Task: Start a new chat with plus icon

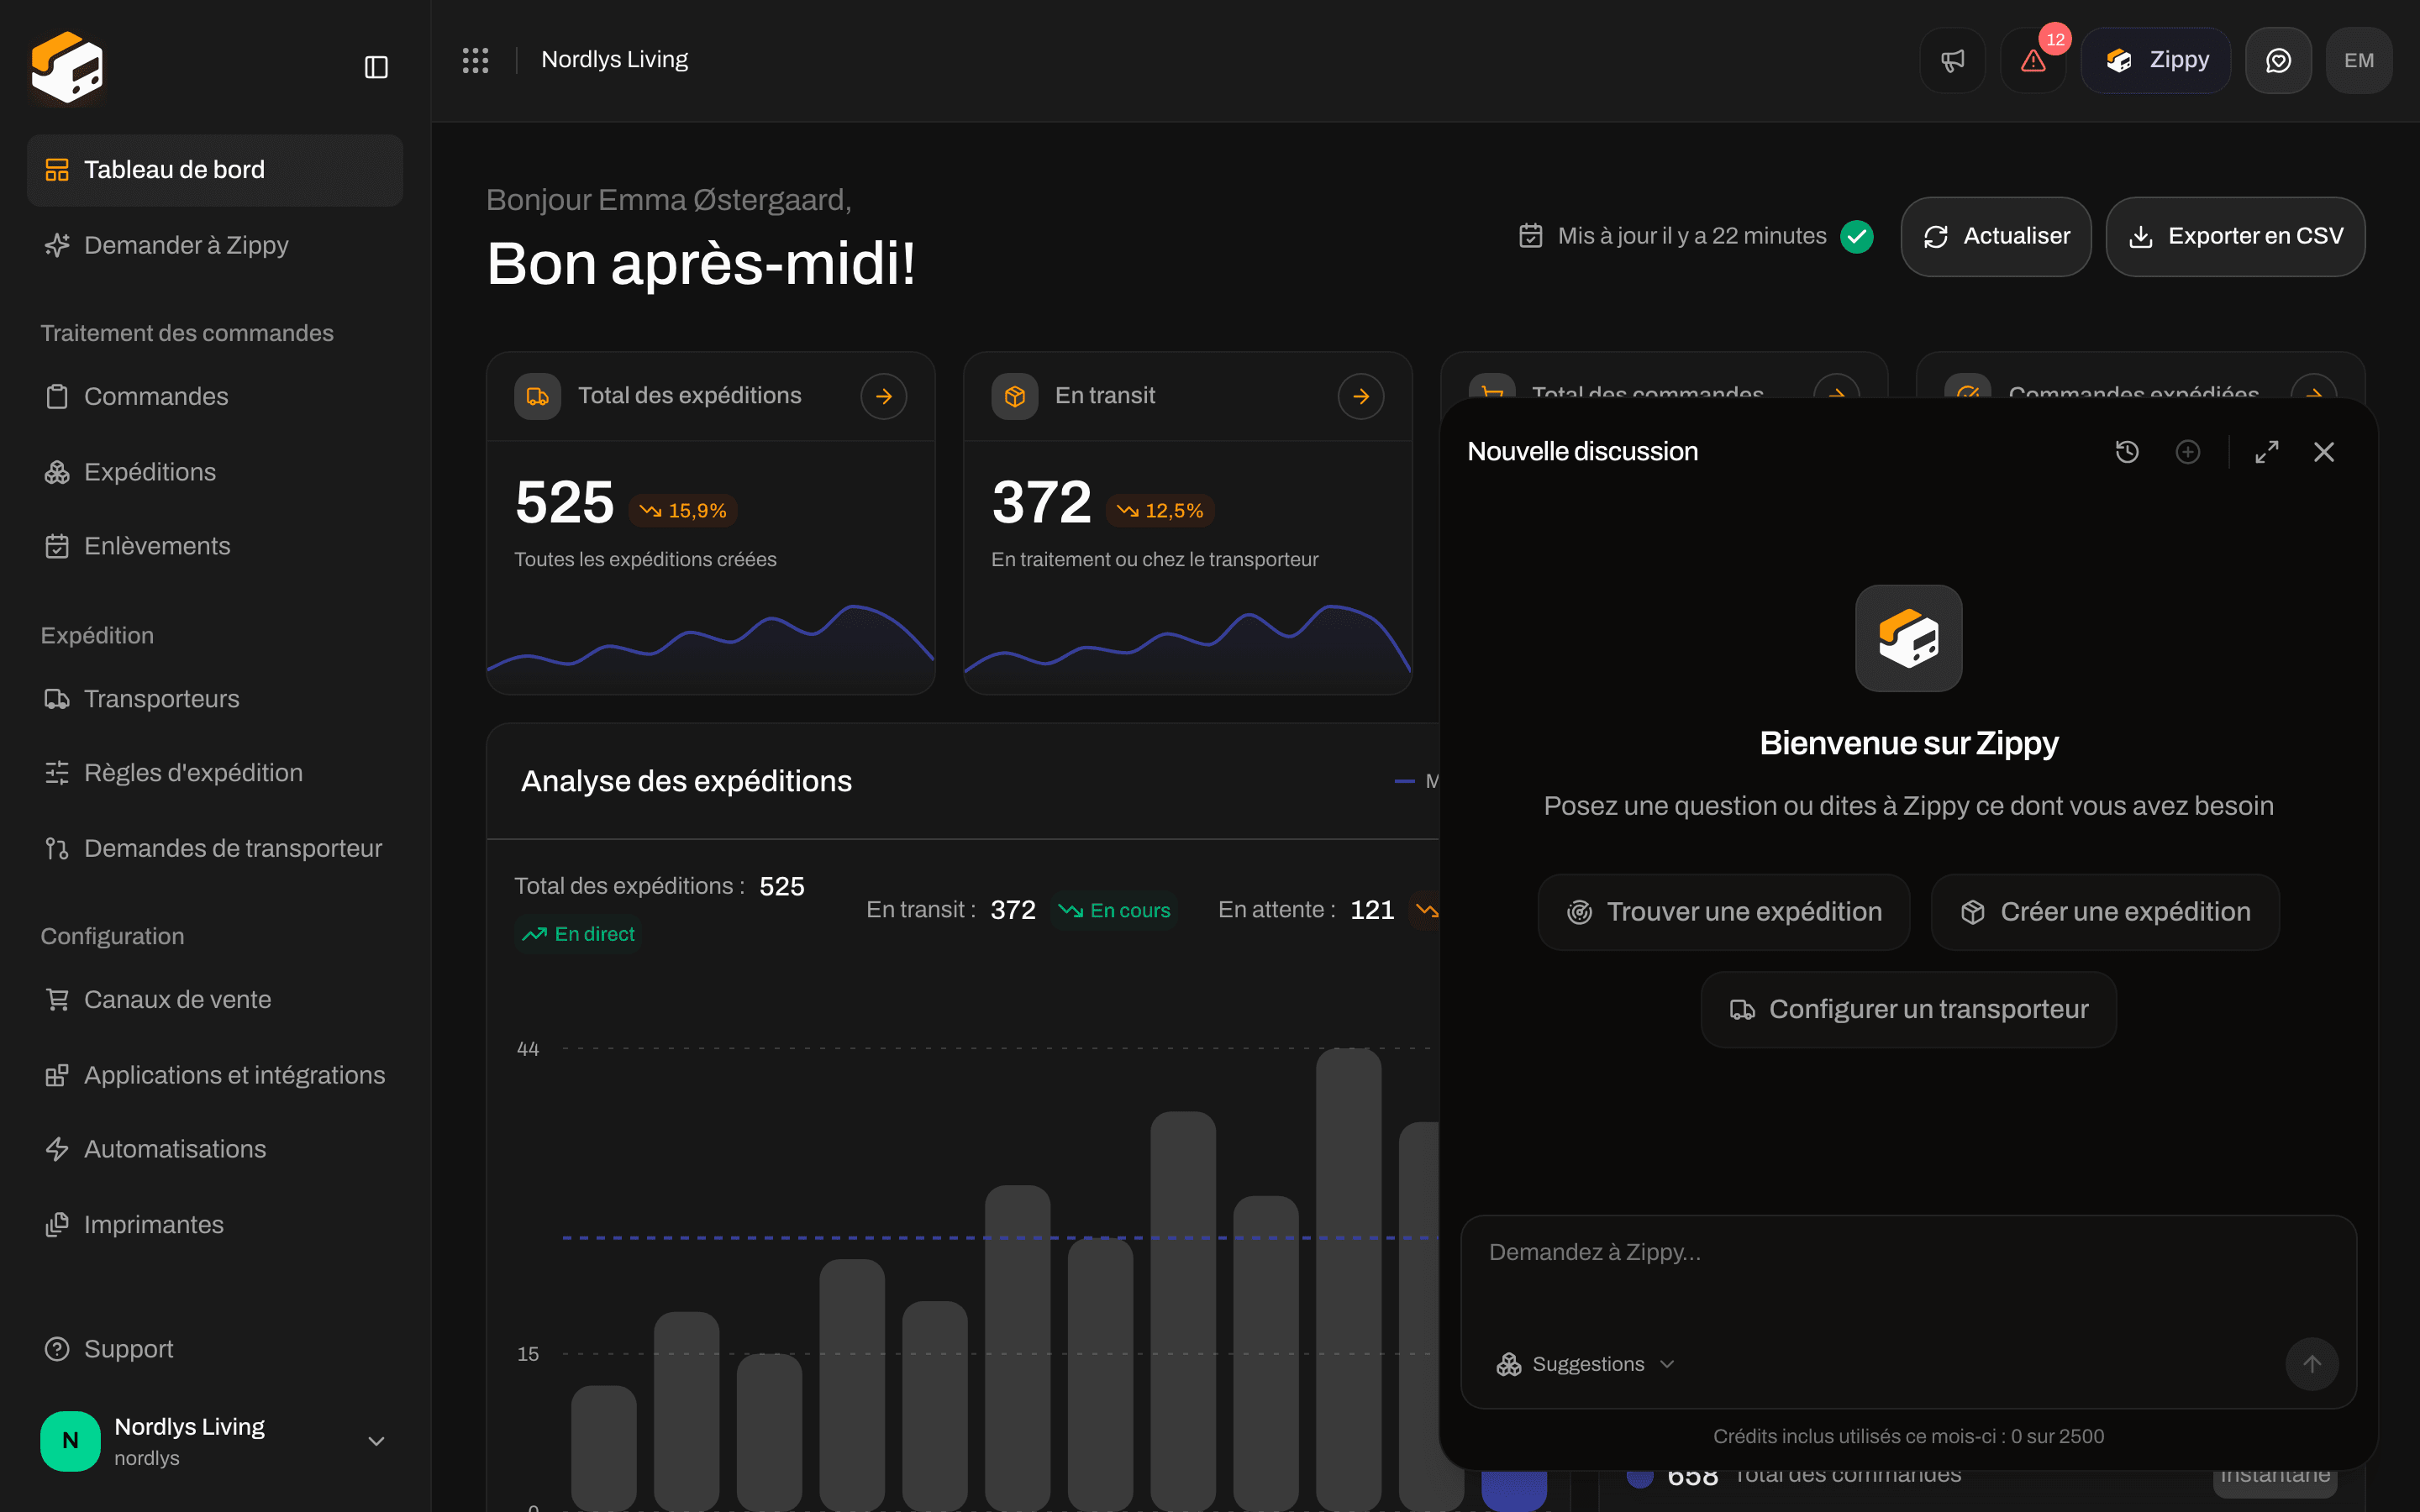Action: pos(2188,452)
